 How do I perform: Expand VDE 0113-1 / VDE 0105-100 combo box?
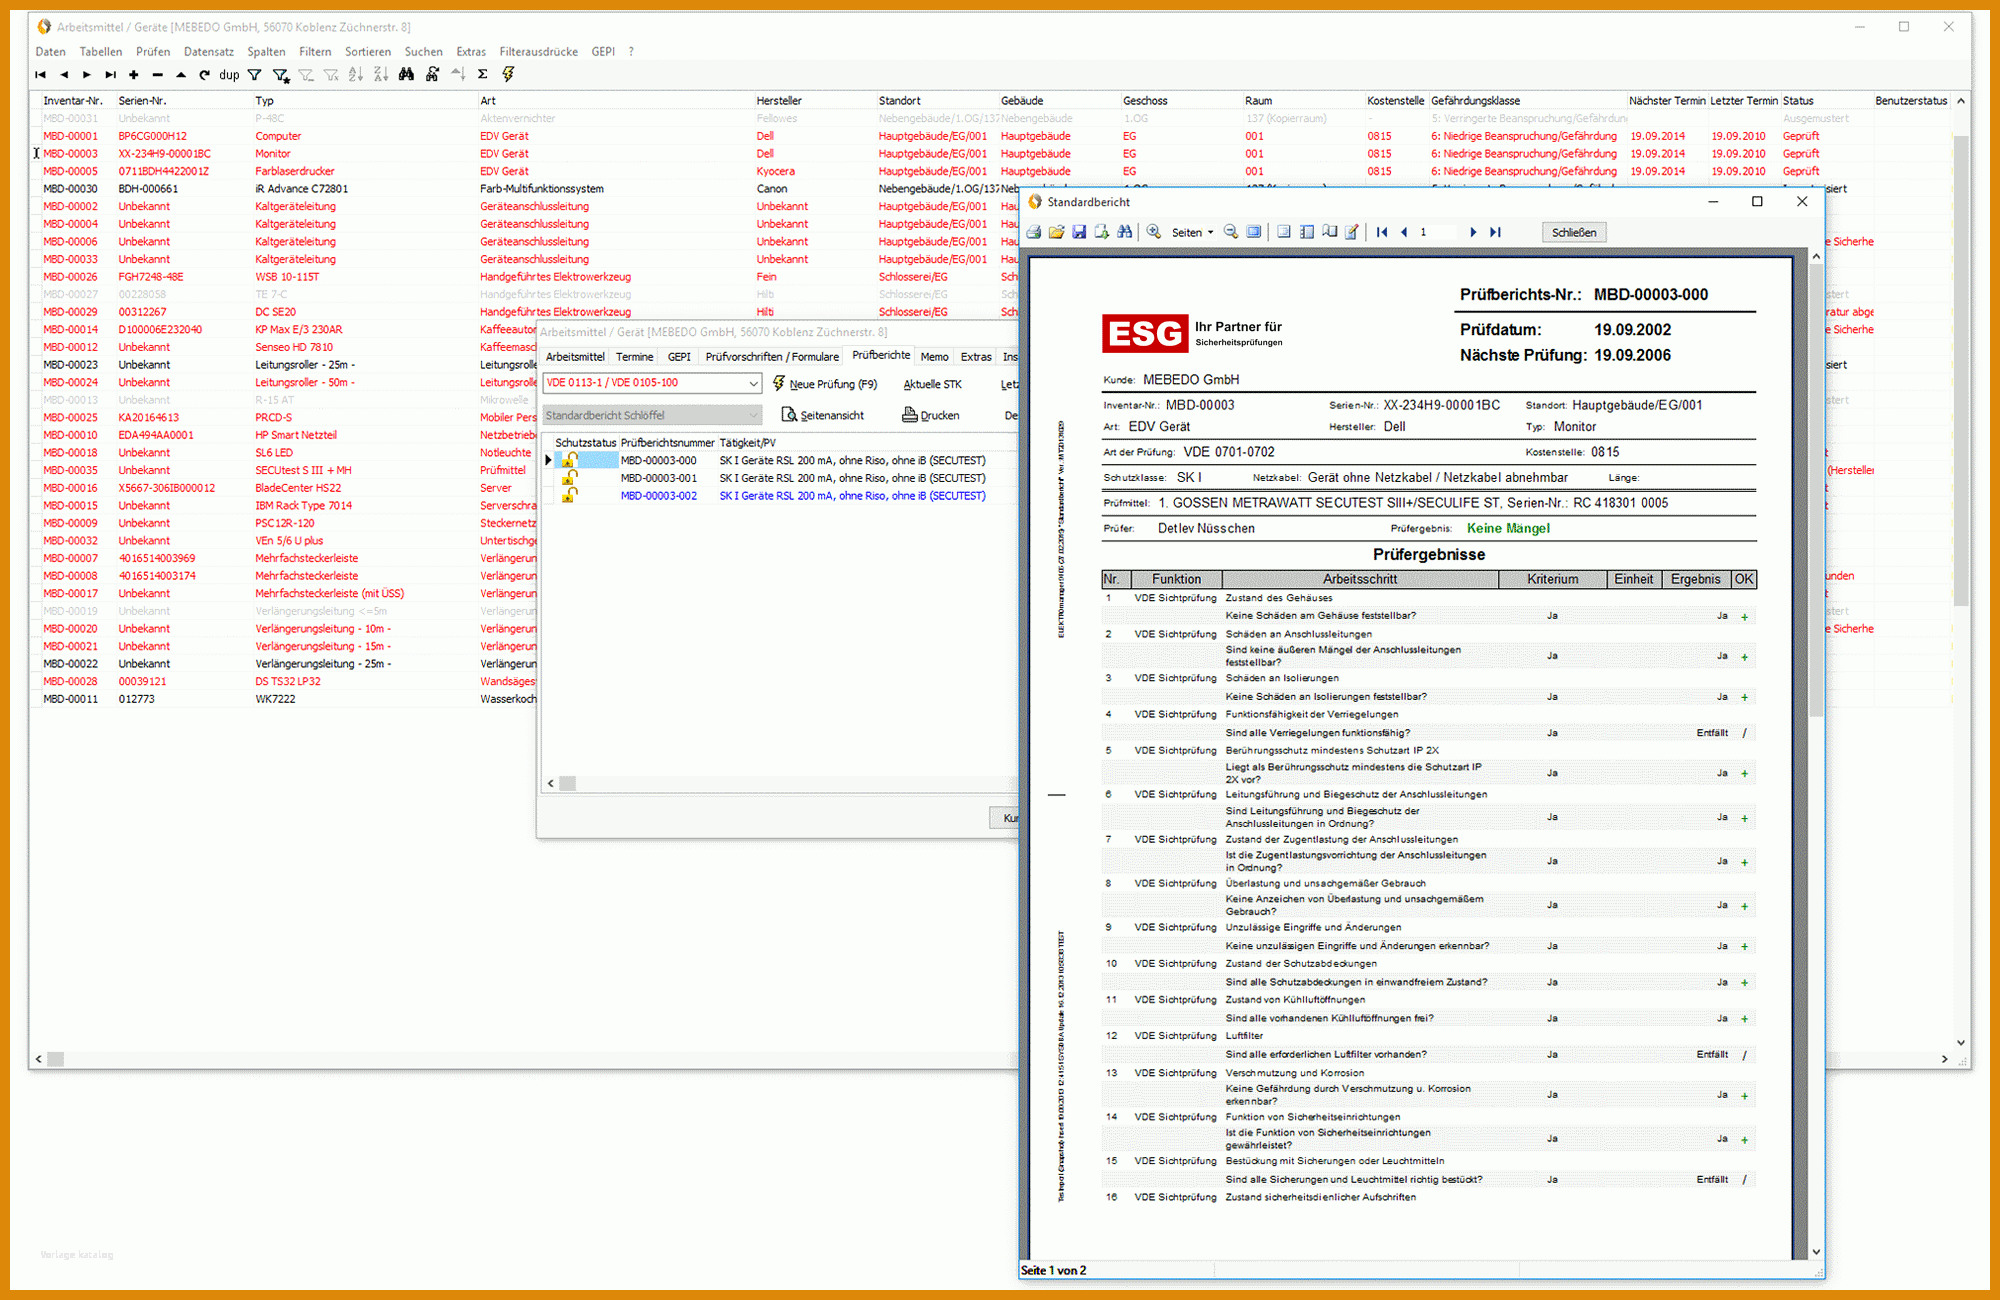[x=753, y=383]
